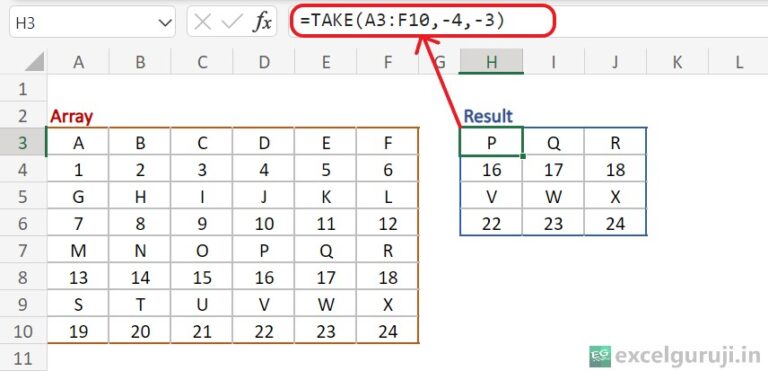Open the Name Box dropdown arrow
Image resolution: width=768 pixels, height=371 pixels.
point(166,23)
